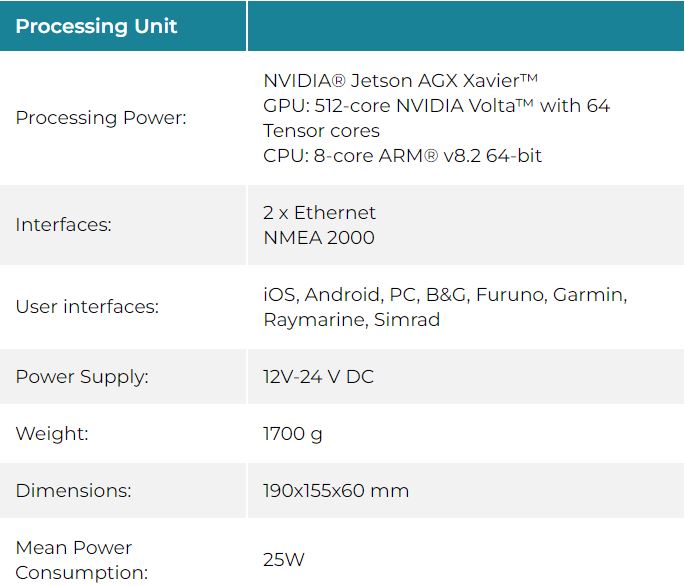The image size is (685, 586).
Task: Select the Mean Power Consumption label
Action: click(x=82, y=560)
